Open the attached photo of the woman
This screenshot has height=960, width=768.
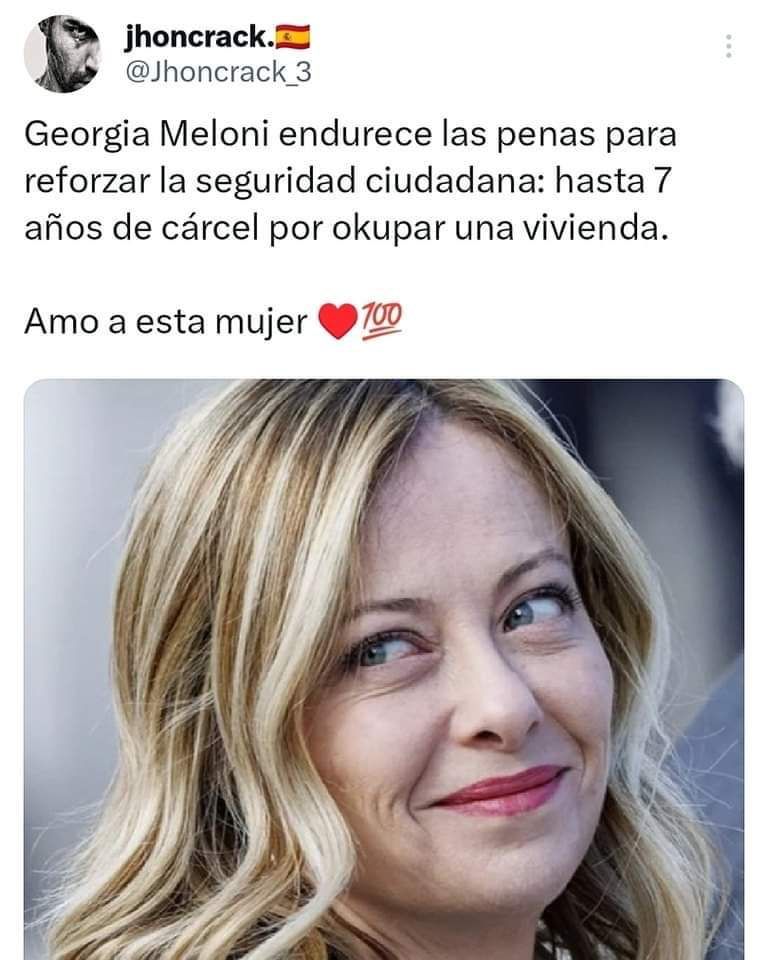pyautogui.click(x=384, y=669)
